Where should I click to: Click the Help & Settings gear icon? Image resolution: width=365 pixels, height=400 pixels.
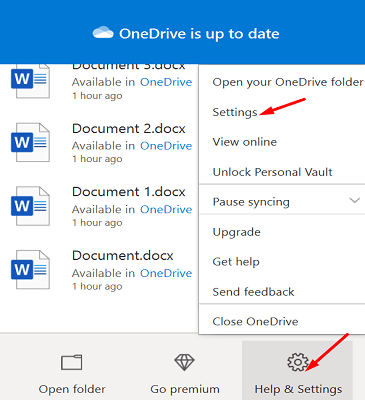click(297, 362)
